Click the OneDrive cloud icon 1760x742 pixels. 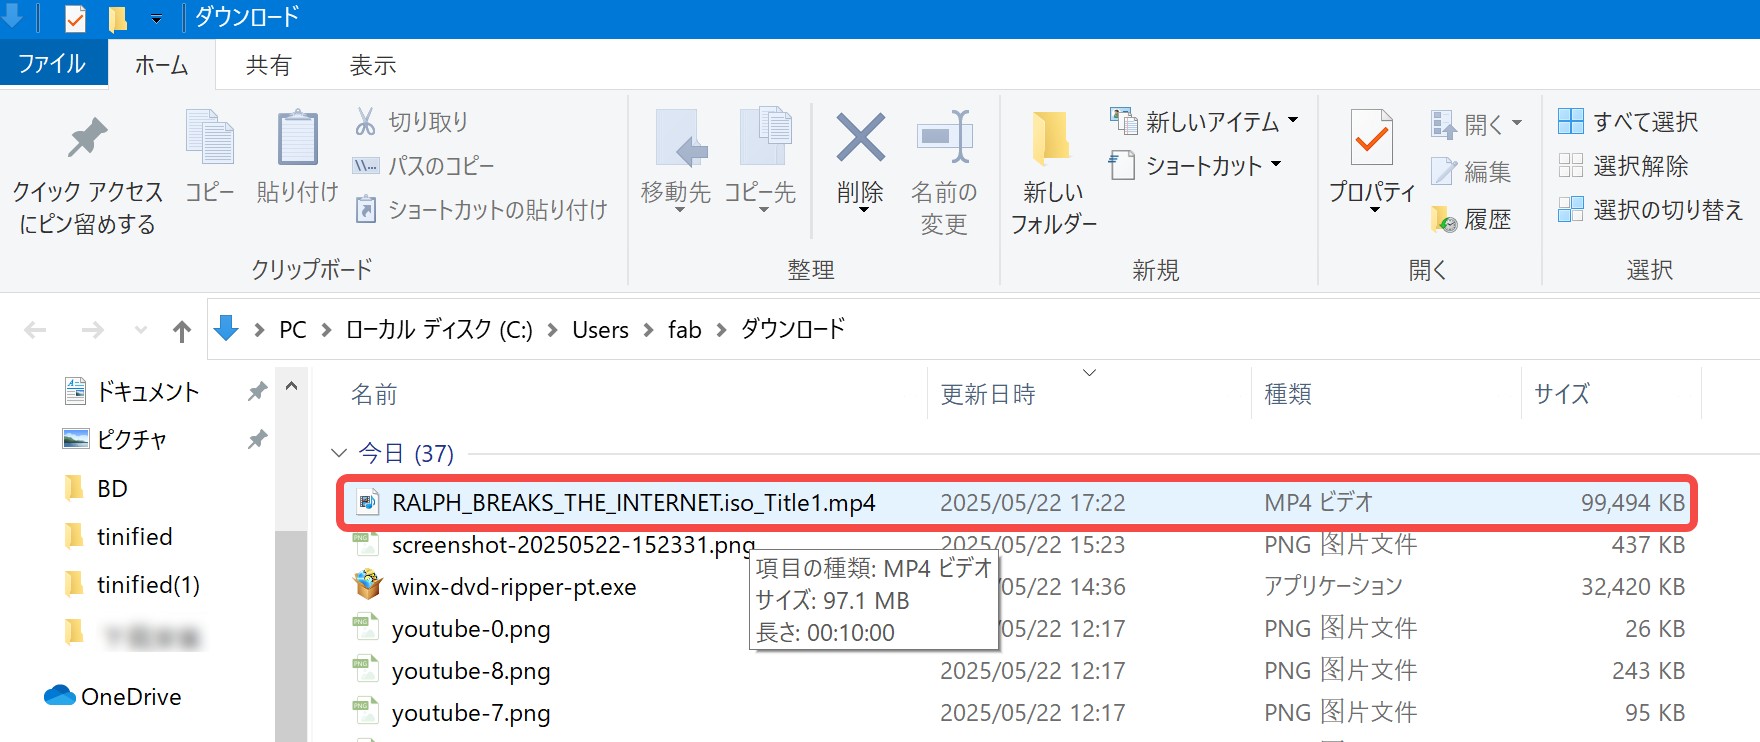coord(60,696)
